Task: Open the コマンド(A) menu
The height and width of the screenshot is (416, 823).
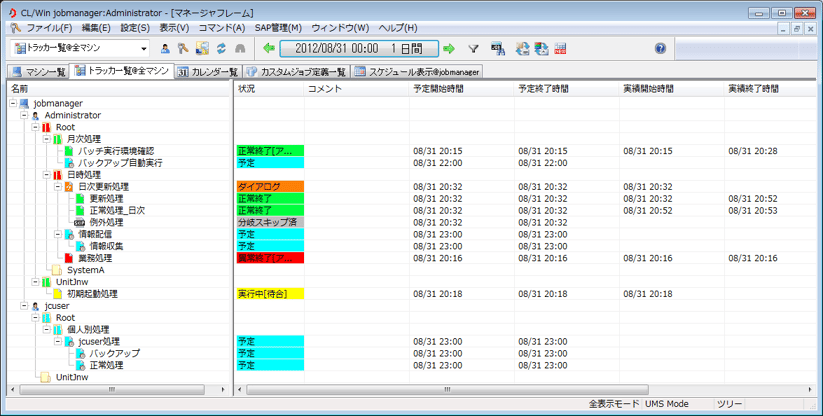Action: [221, 28]
